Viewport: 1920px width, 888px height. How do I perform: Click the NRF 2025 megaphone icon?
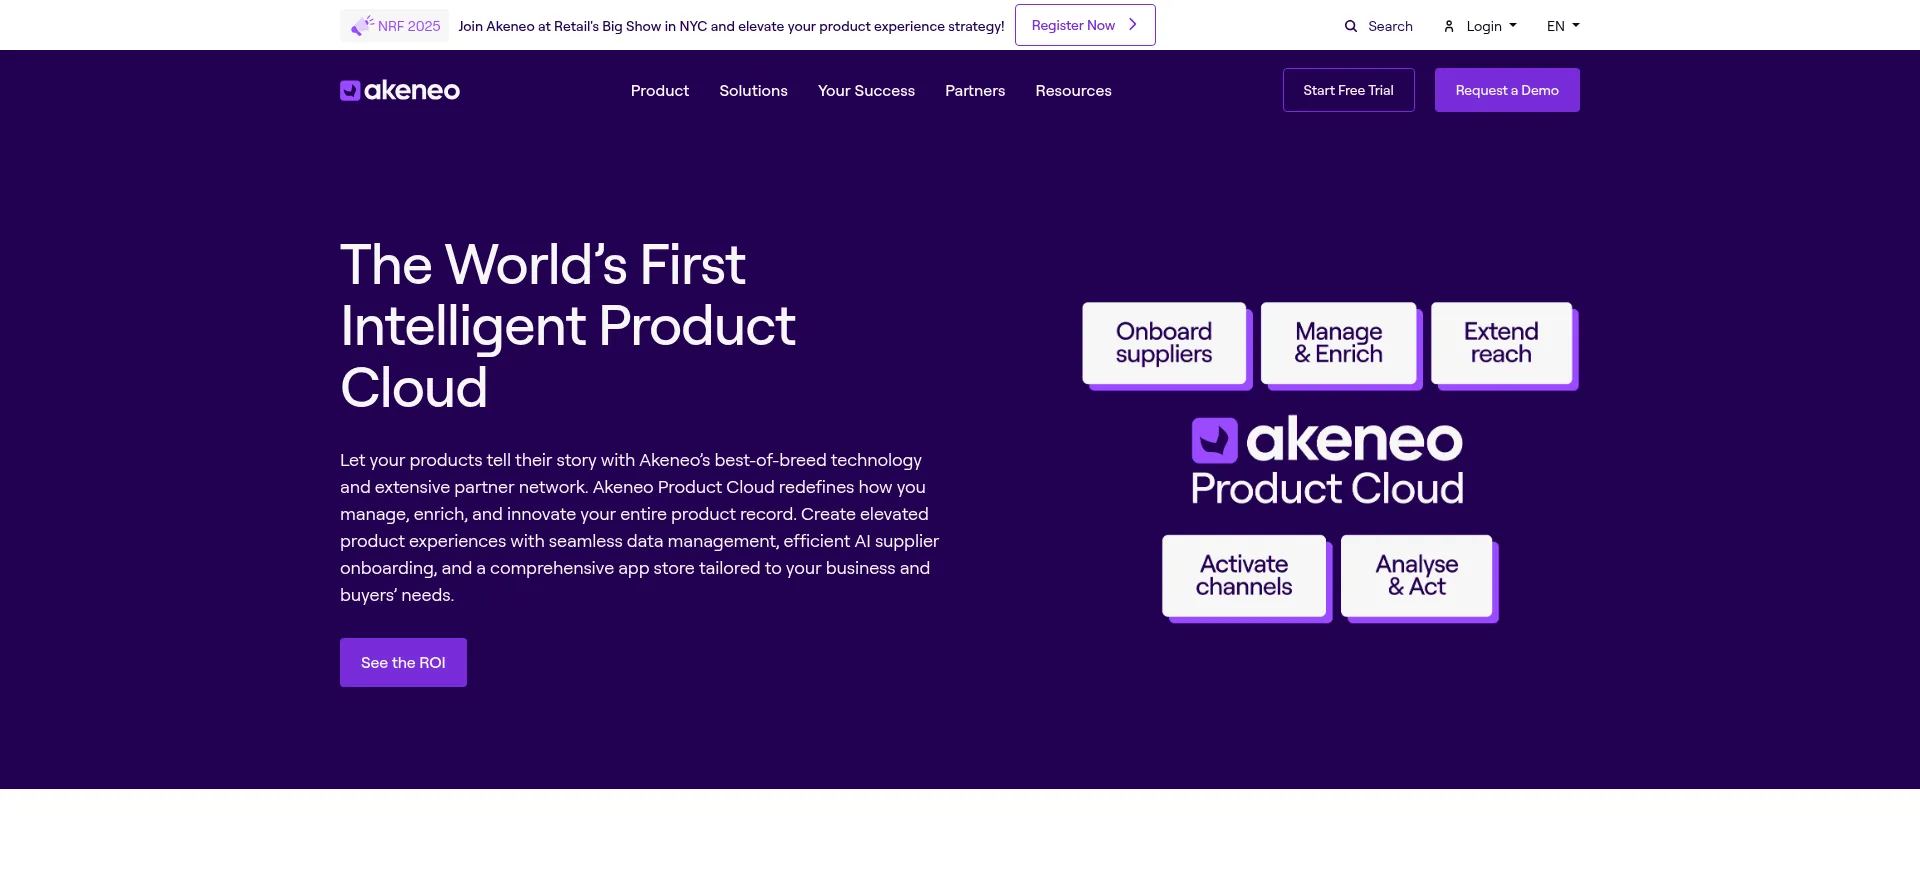click(x=361, y=25)
